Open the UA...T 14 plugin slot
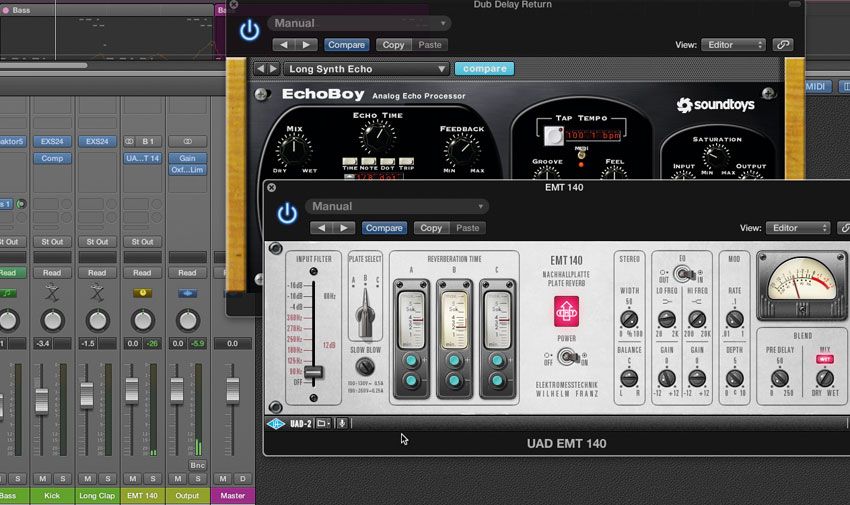The height and width of the screenshot is (505, 850). (142, 158)
